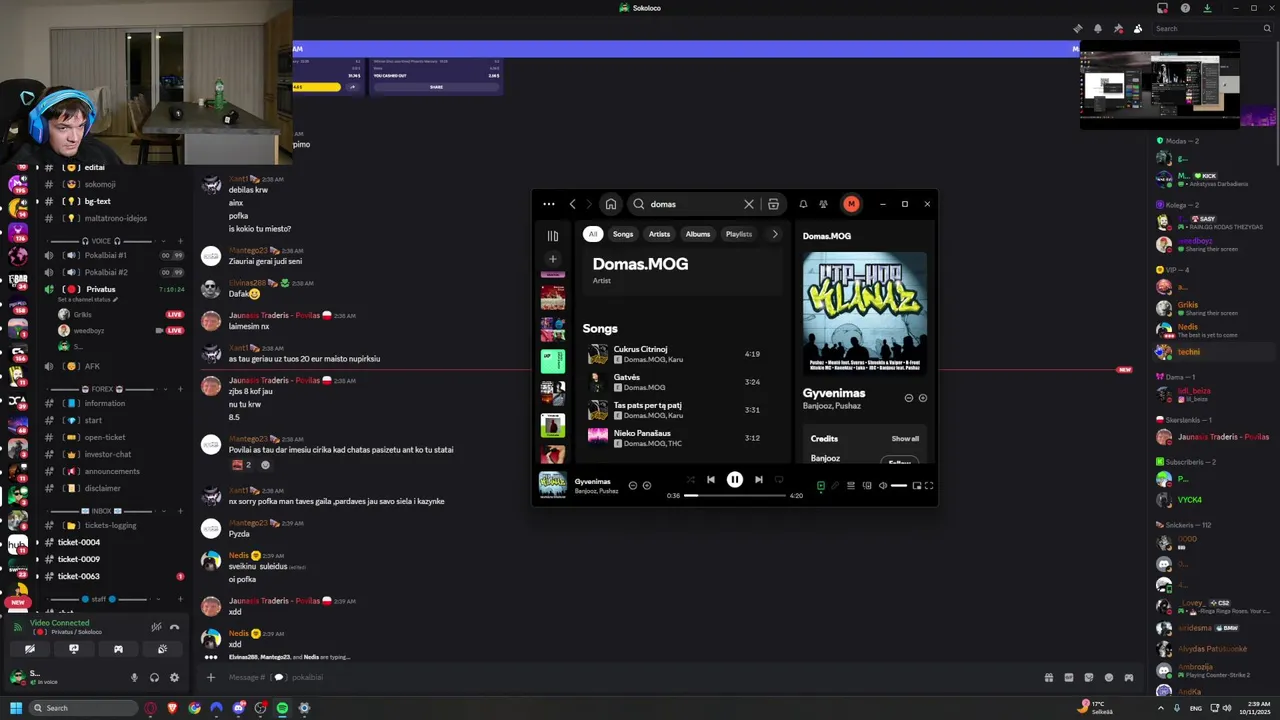Select the Playlists filter chip in Spotify
The image size is (1280, 720).
739,234
